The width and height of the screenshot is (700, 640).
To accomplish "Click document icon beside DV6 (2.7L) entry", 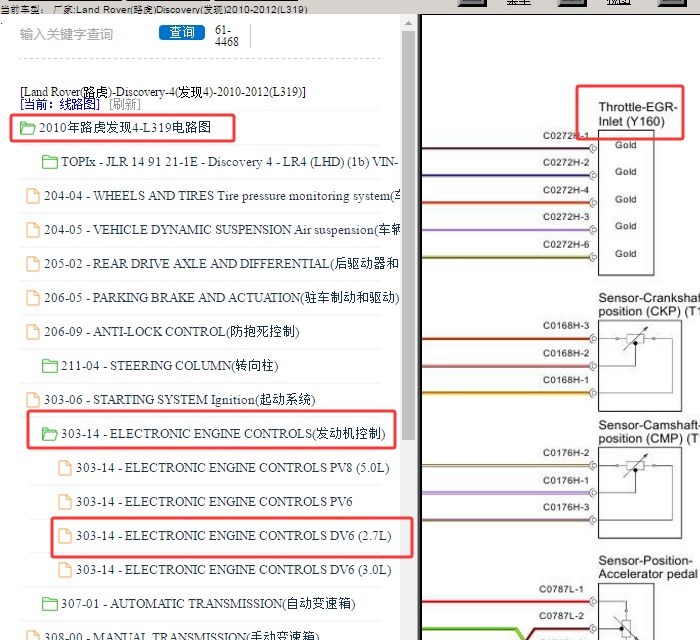I will coord(65,536).
